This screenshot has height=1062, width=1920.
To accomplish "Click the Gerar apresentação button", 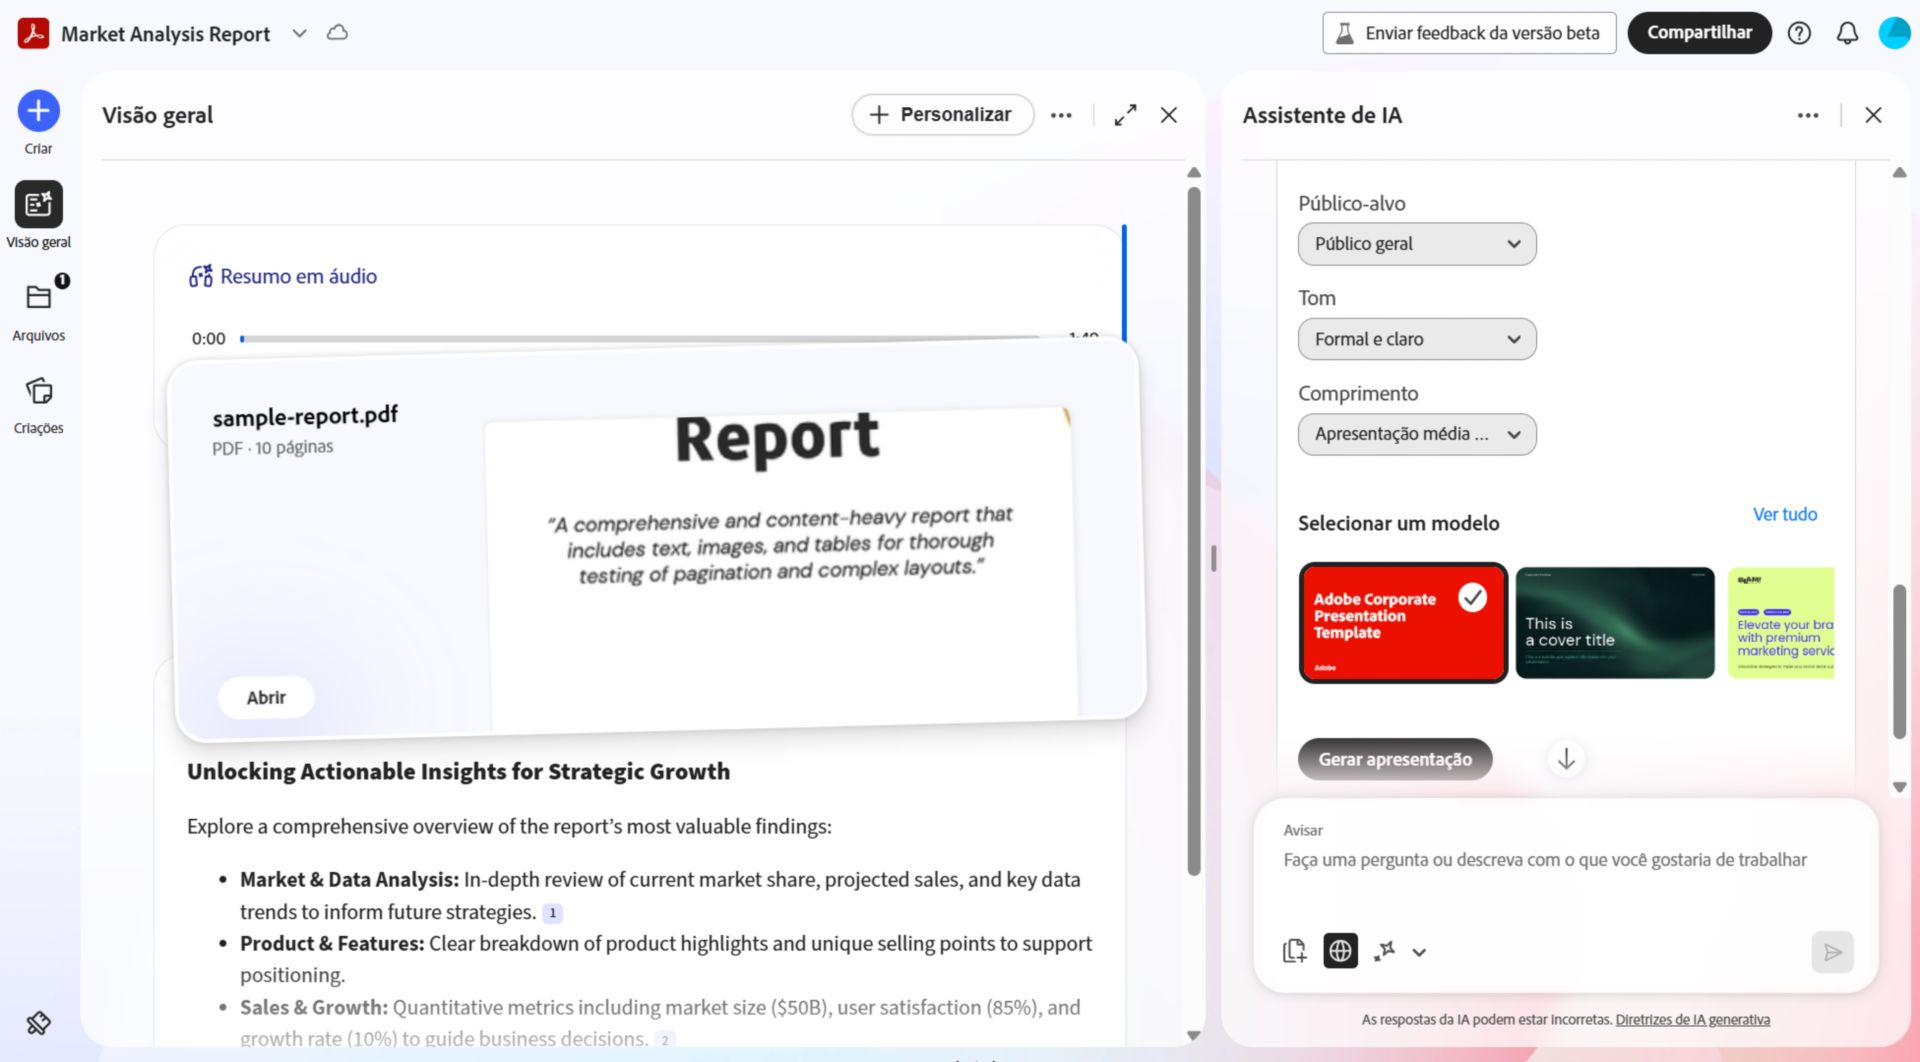I will (1395, 759).
